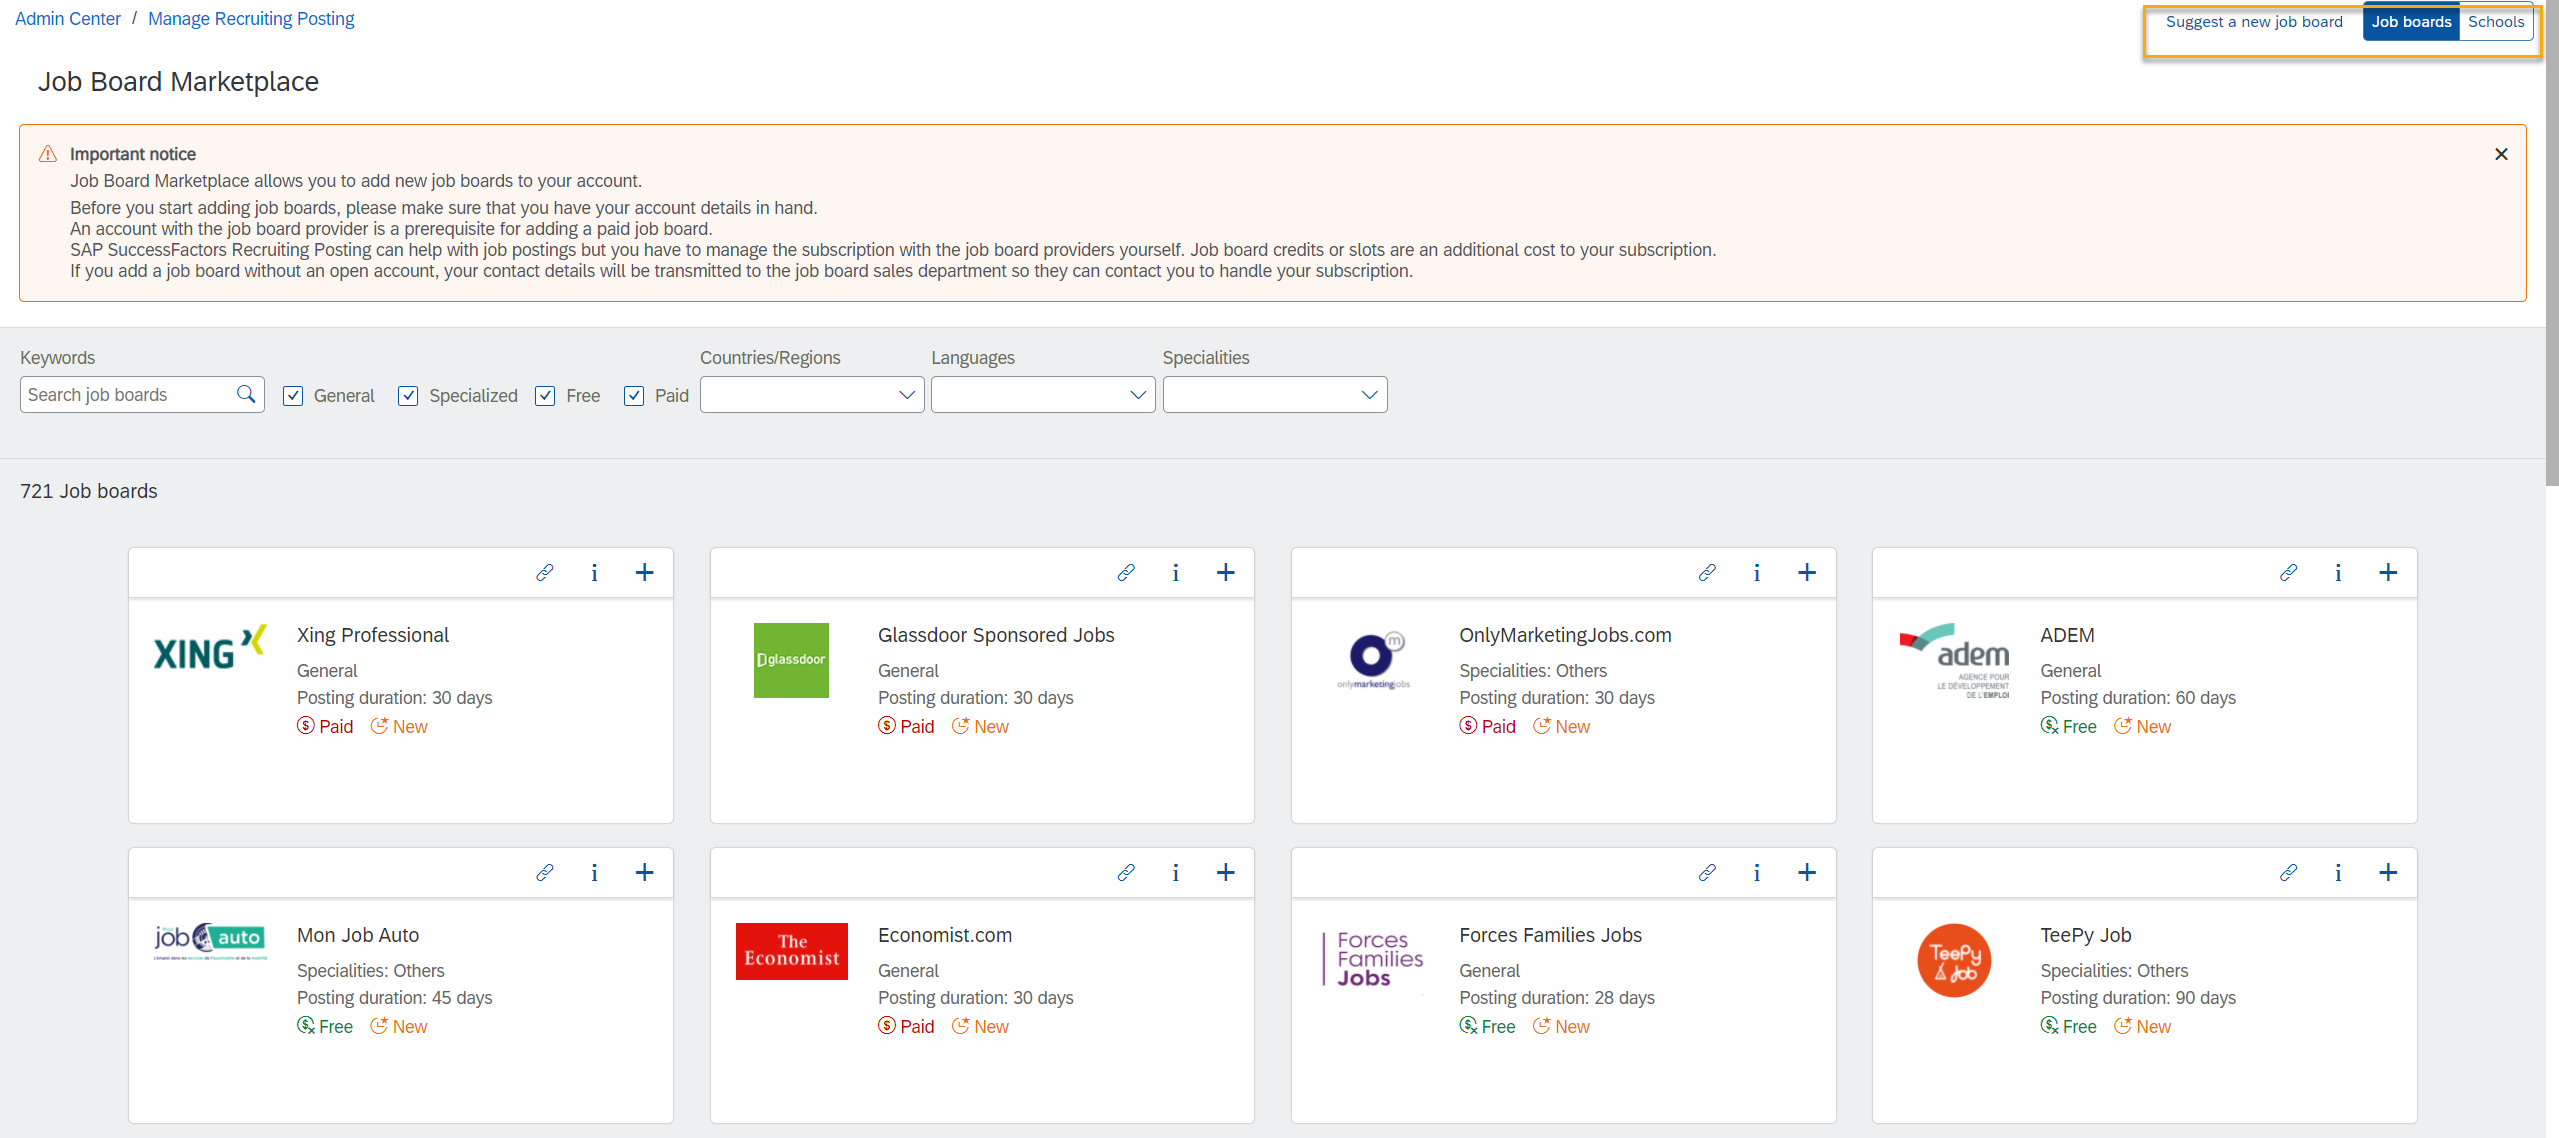The width and height of the screenshot is (2559, 1138).
Task: Click the 721 Job boards count
Action: [89, 491]
